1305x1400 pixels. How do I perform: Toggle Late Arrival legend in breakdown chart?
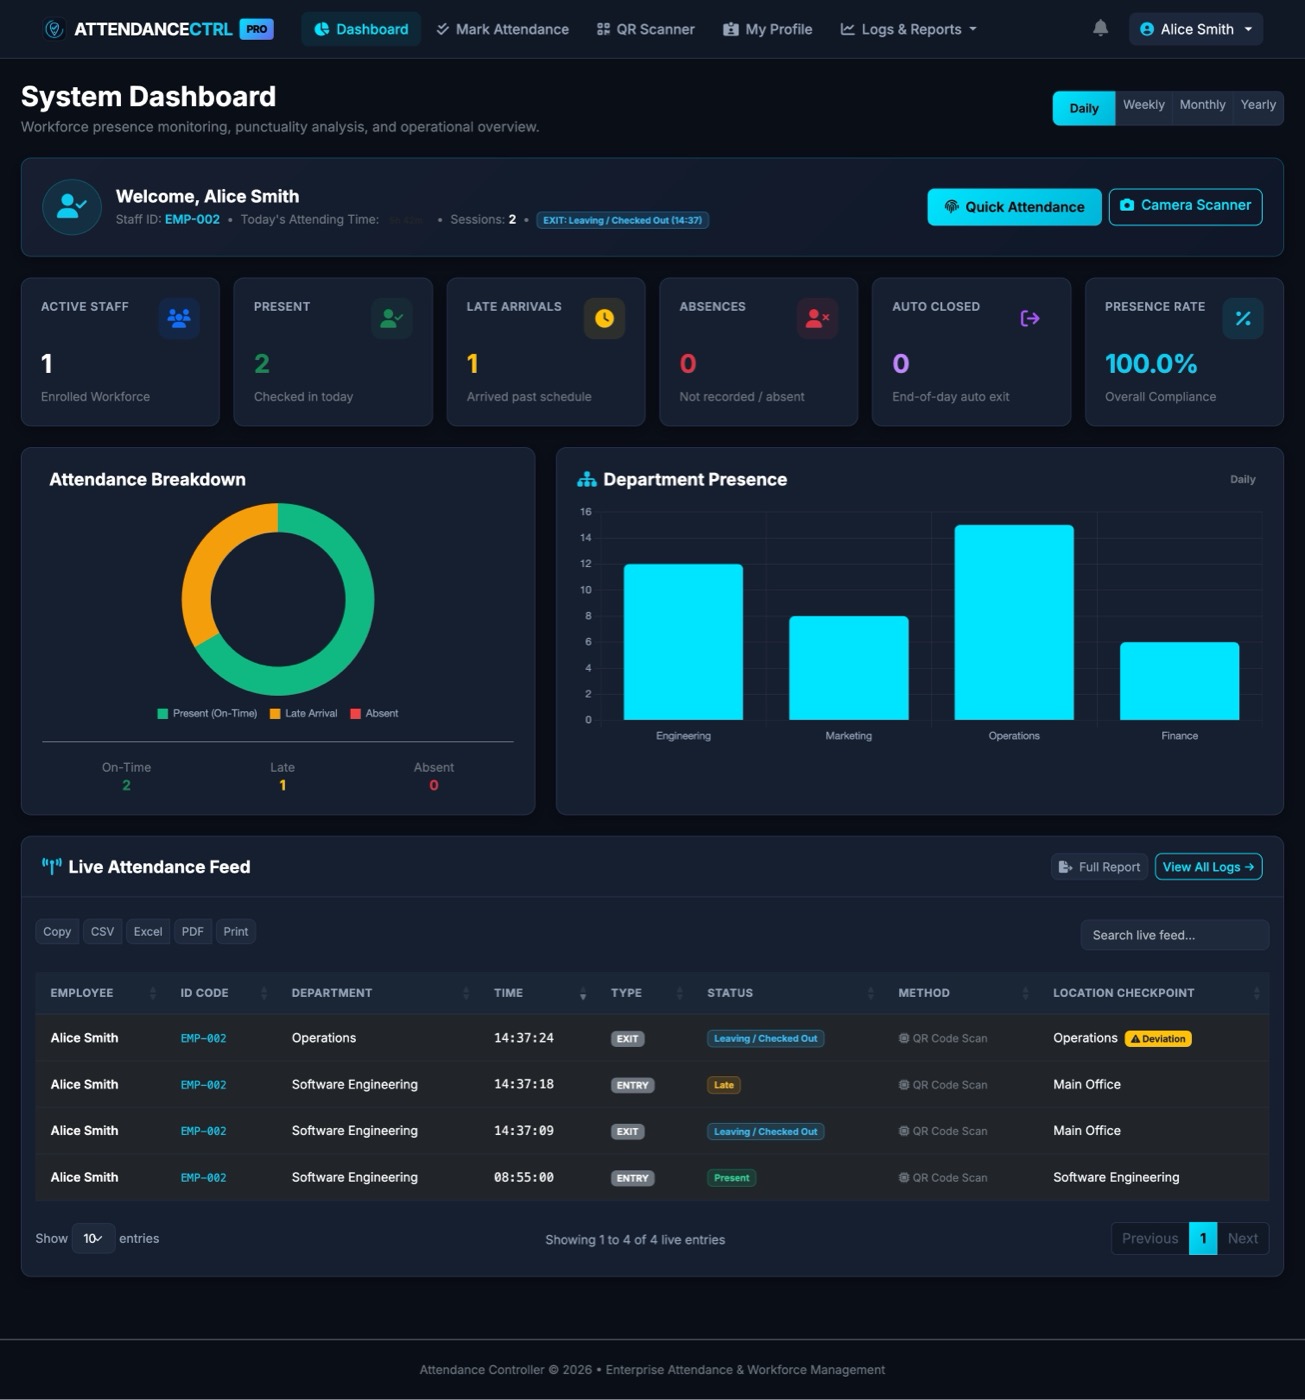tap(303, 713)
